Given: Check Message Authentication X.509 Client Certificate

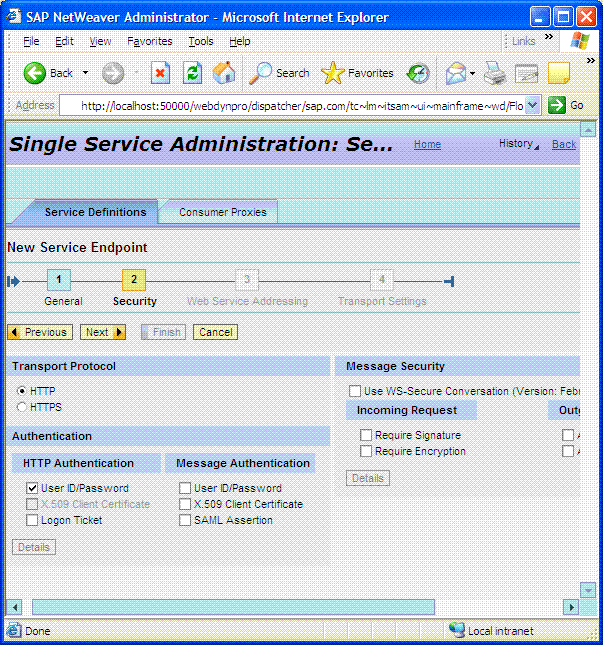Looking at the screenshot, I should coord(185,504).
